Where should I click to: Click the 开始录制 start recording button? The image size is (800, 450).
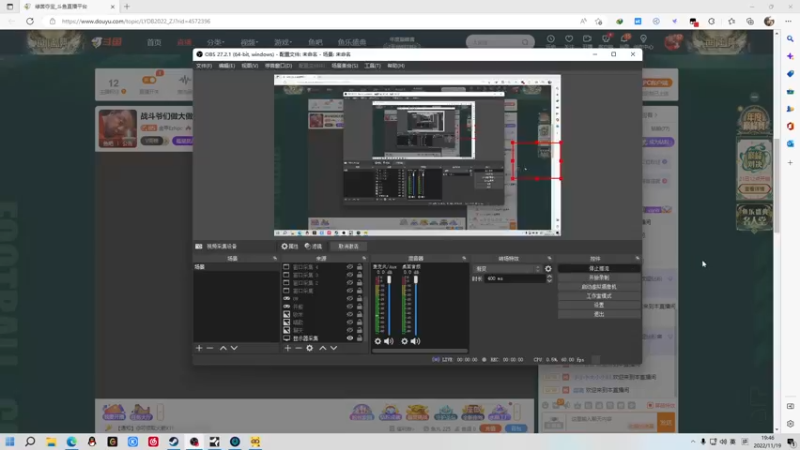point(599,278)
